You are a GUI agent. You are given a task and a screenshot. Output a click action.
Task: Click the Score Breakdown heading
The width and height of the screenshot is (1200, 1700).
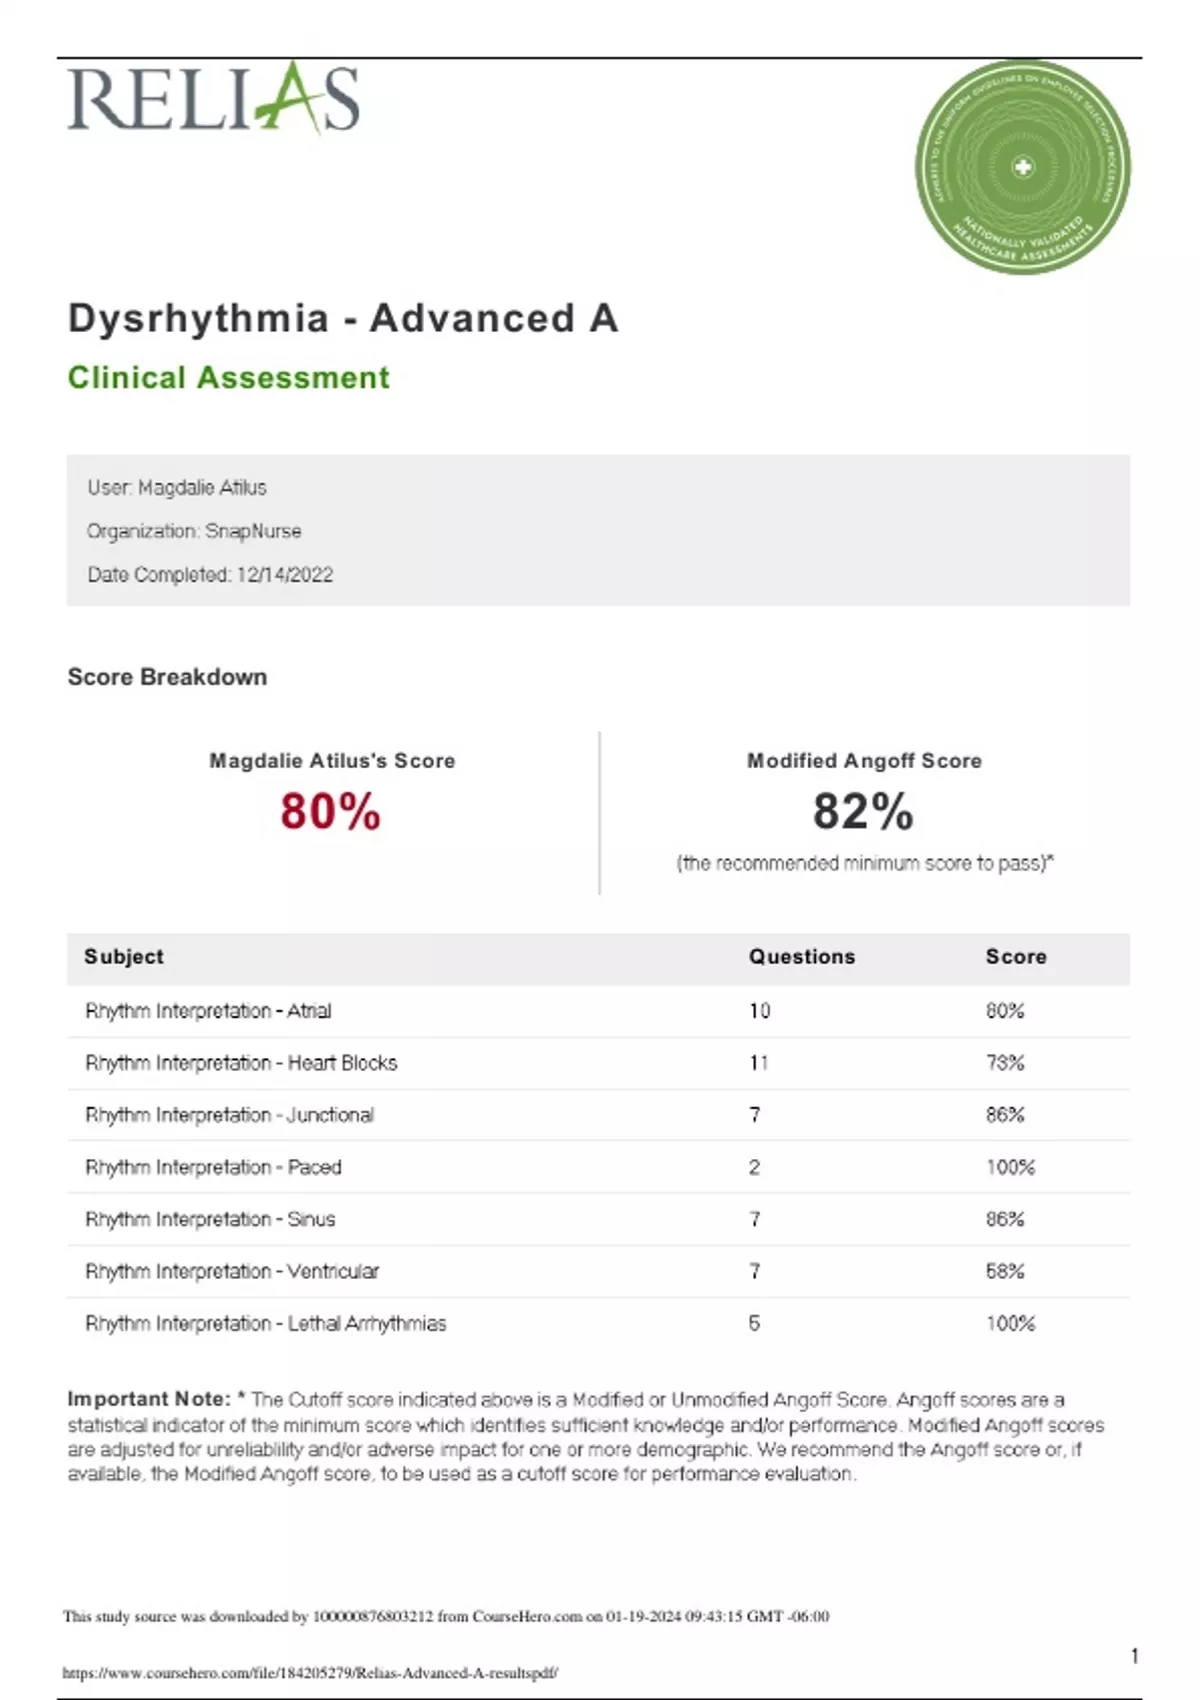point(167,677)
